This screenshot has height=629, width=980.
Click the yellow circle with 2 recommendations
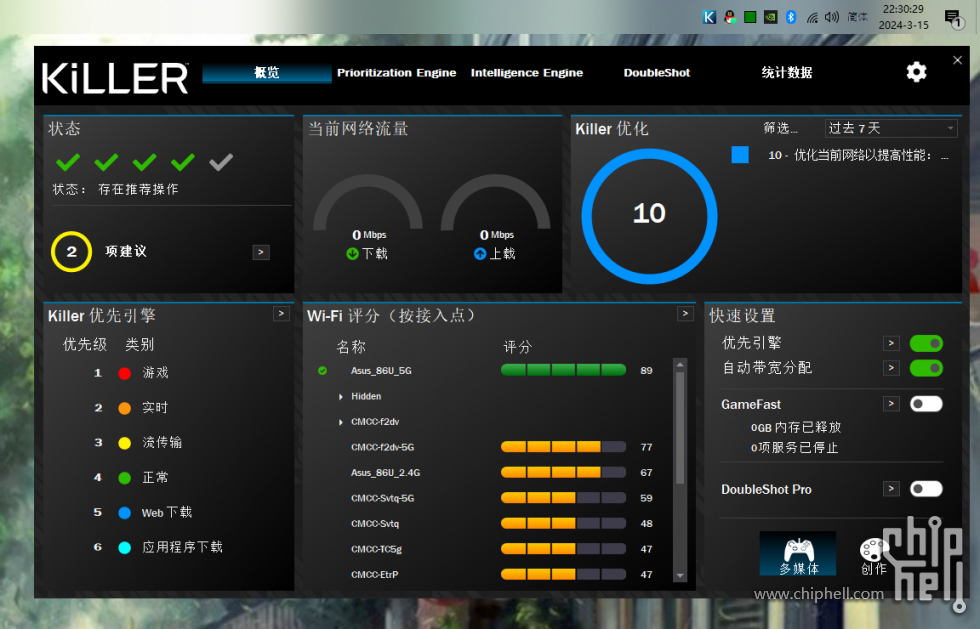coord(71,251)
